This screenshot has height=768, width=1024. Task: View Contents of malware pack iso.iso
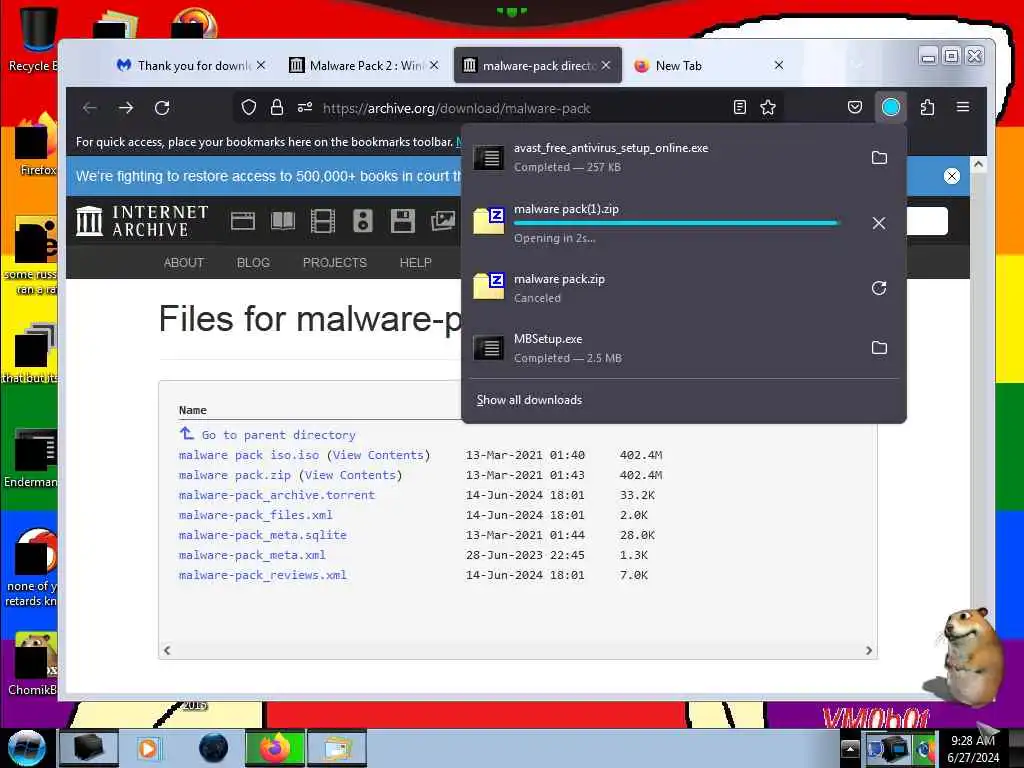pyautogui.click(x=378, y=455)
